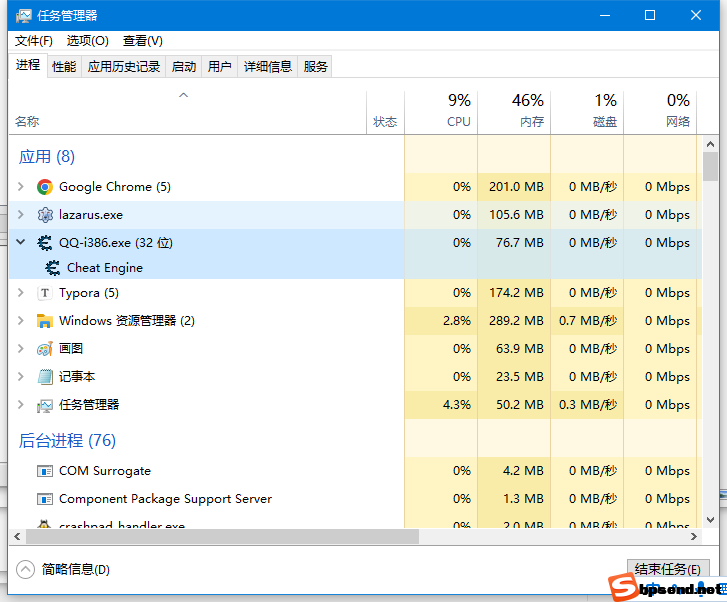Sort by the 名称 column header
The image size is (727, 602).
click(x=187, y=113)
